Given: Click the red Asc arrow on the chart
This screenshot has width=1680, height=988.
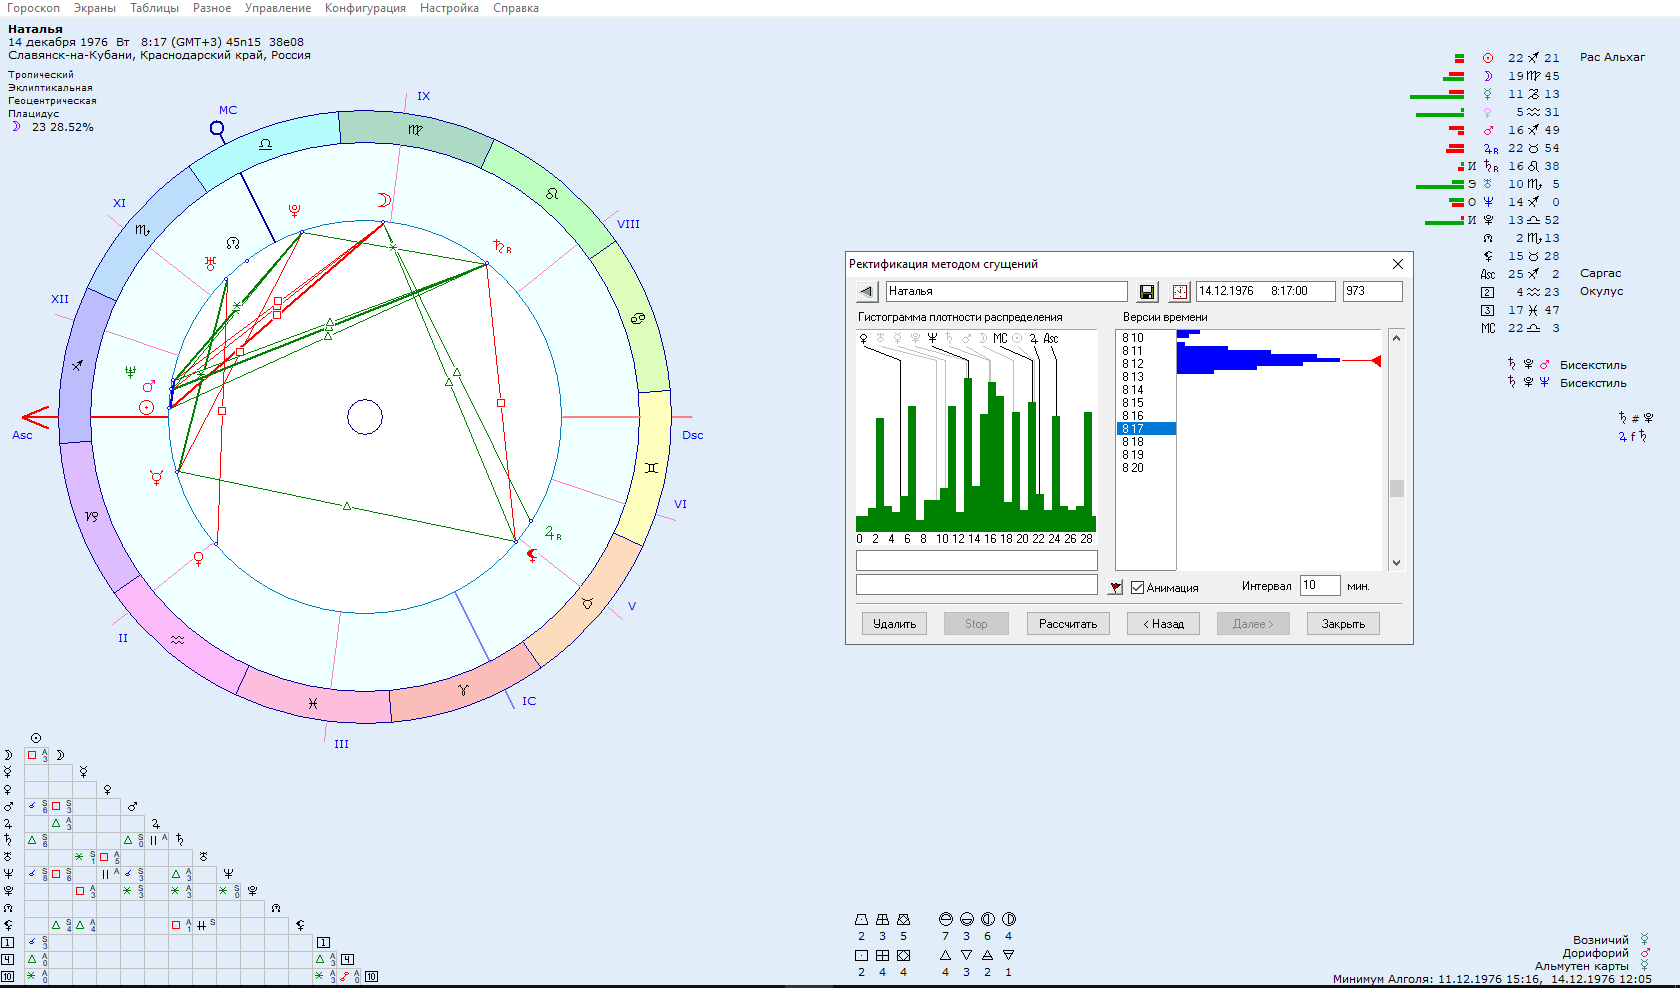Looking at the screenshot, I should (x=36, y=416).
